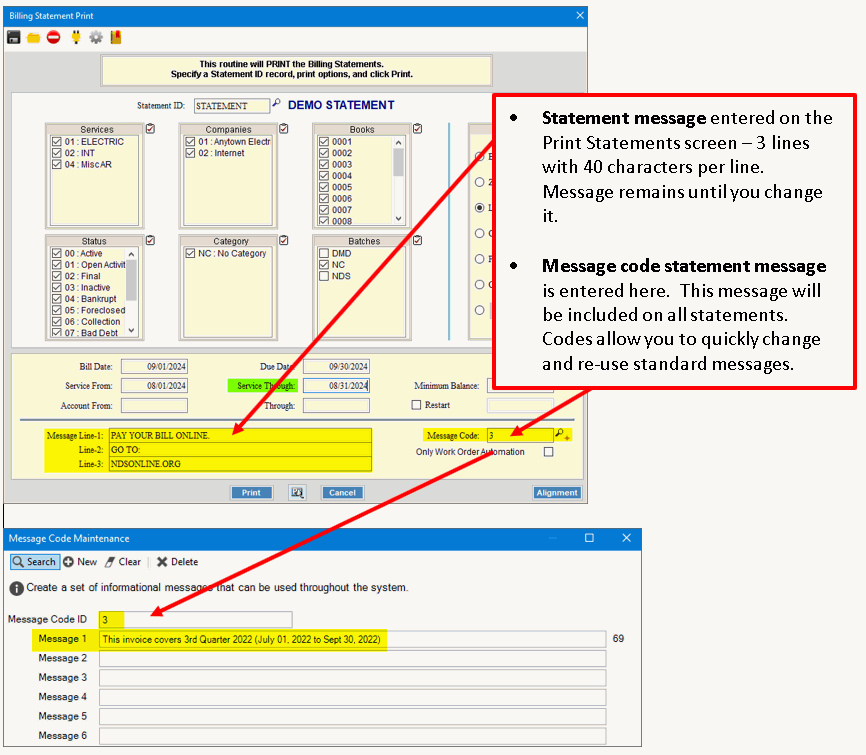Open the yellow folder toolbar icon

coord(34,37)
